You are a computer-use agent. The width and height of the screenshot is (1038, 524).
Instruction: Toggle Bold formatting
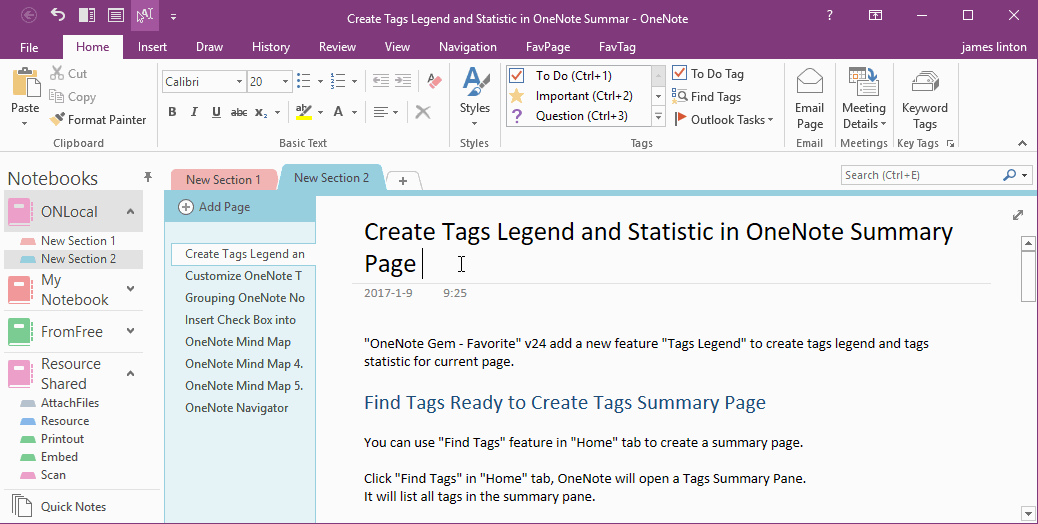[x=172, y=112]
